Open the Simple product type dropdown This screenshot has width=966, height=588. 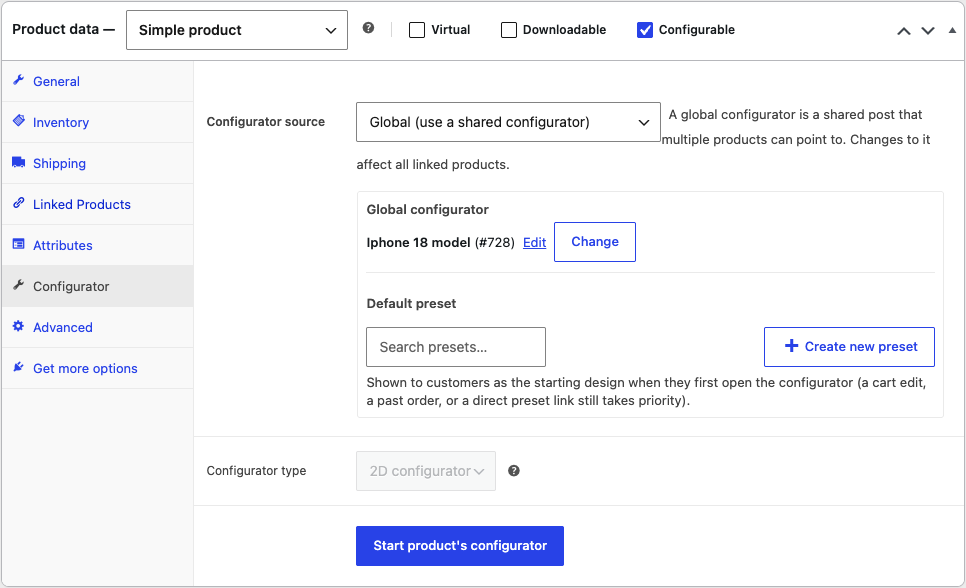[237, 30]
